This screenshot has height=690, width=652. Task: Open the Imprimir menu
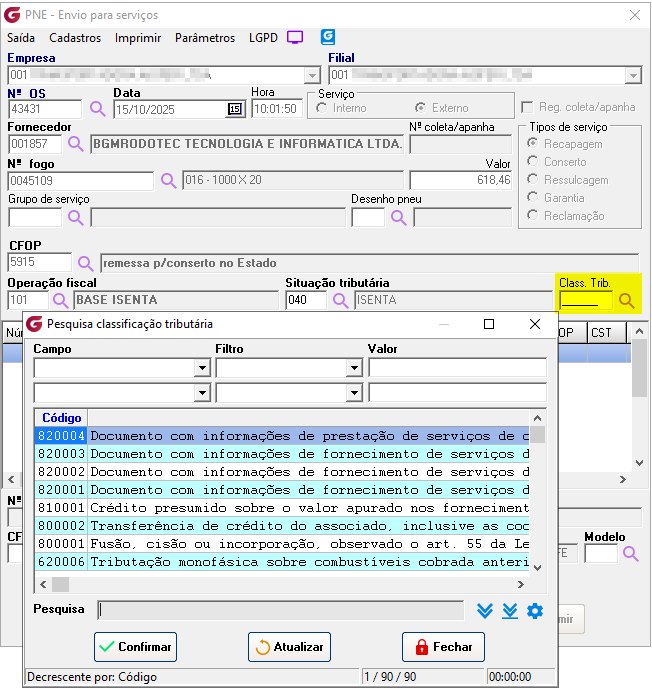pos(138,38)
